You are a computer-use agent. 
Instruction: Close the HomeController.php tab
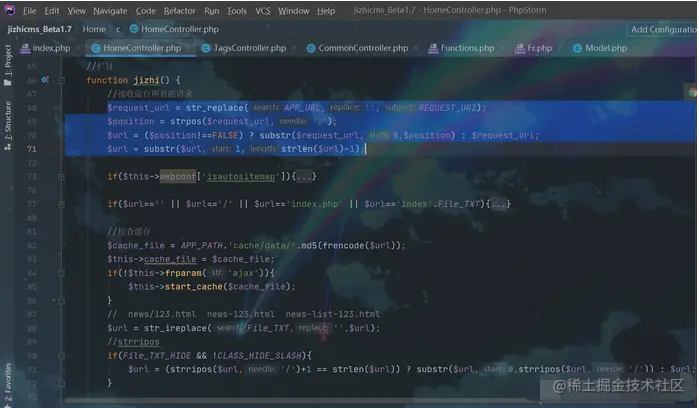pyautogui.click(x=189, y=47)
